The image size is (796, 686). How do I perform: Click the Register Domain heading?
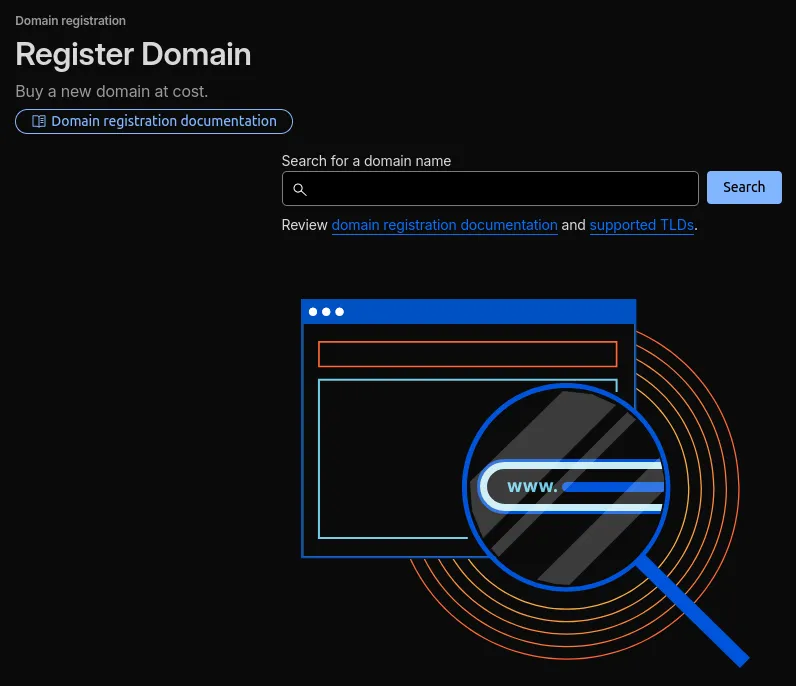tap(134, 54)
